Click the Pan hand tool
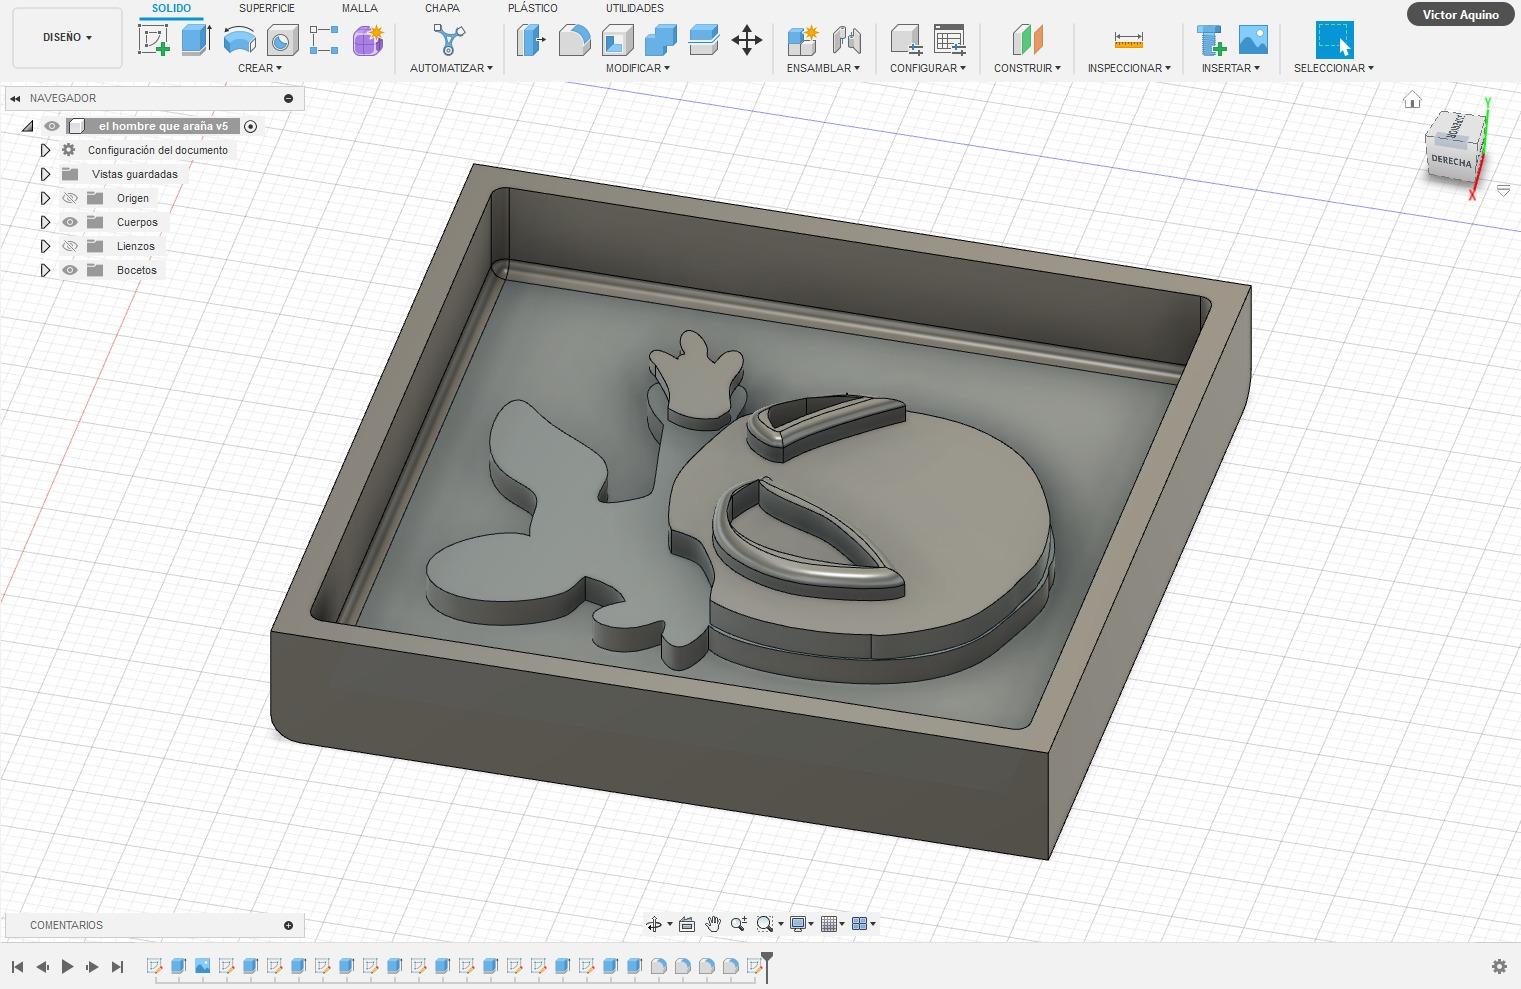 713,924
